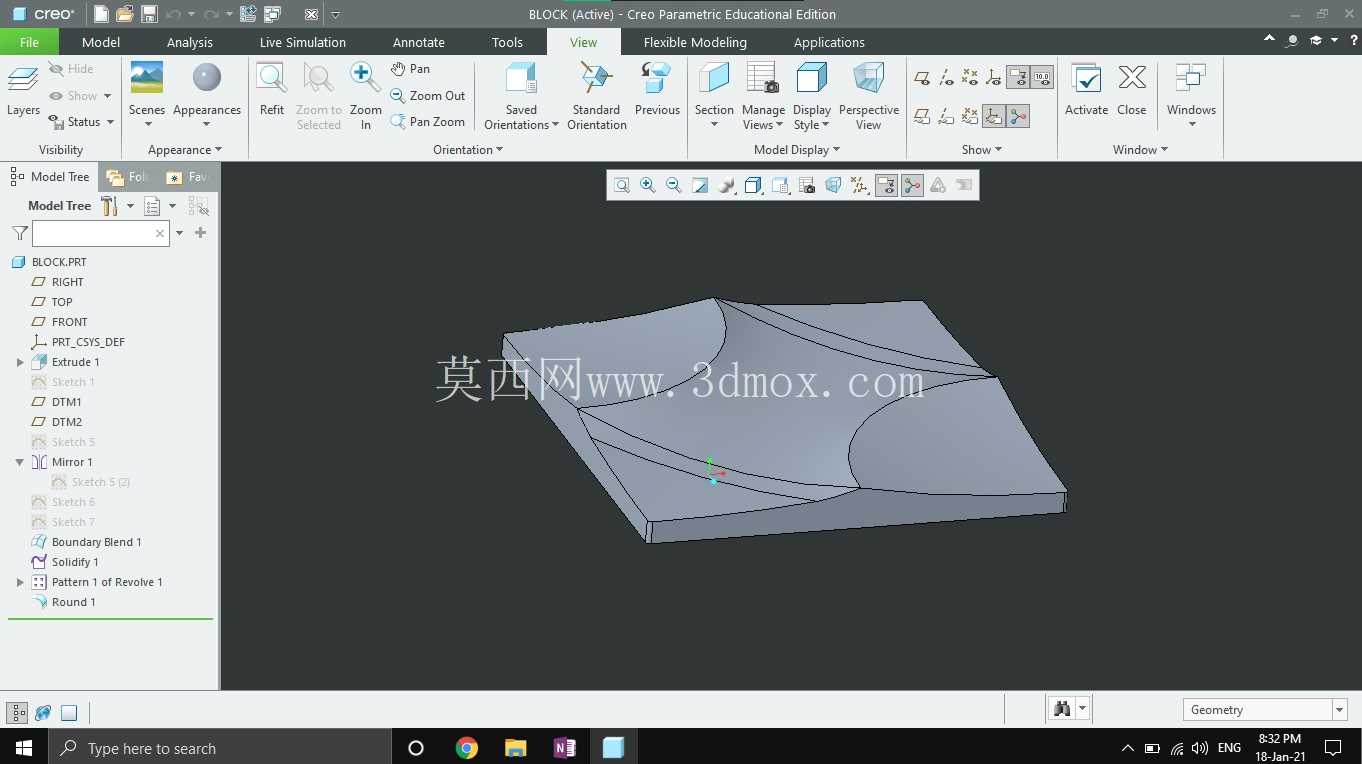
Task: Switch to the Model ribbon tab
Action: pos(101,42)
